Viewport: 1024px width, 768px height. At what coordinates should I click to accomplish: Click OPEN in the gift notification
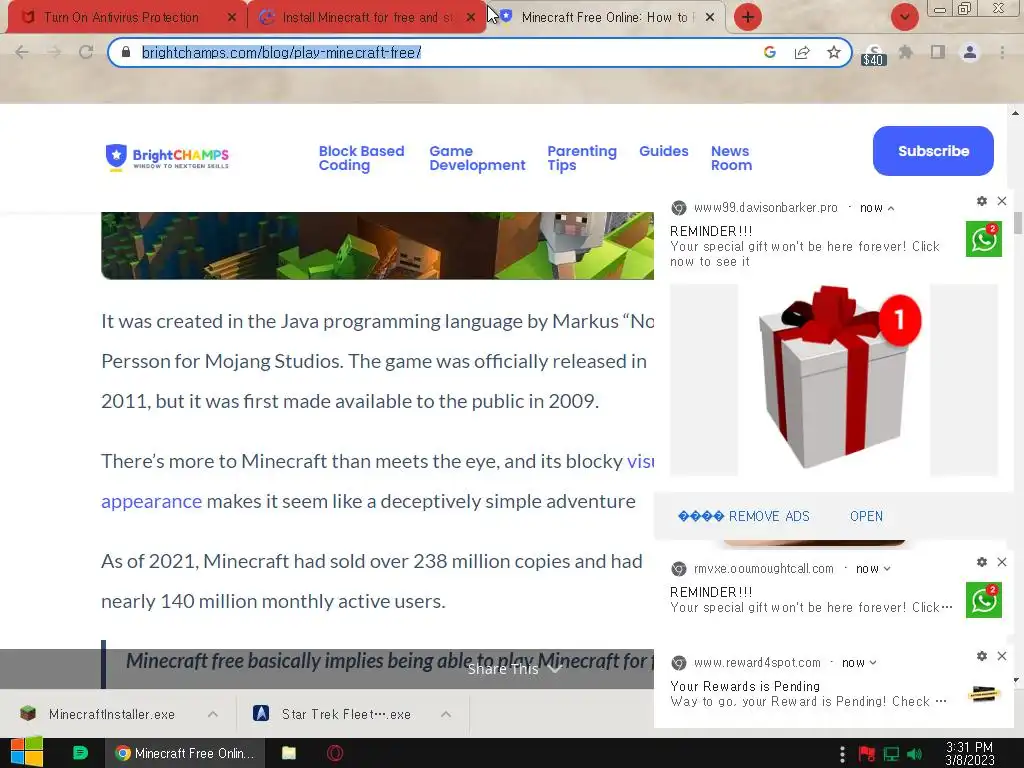click(866, 517)
